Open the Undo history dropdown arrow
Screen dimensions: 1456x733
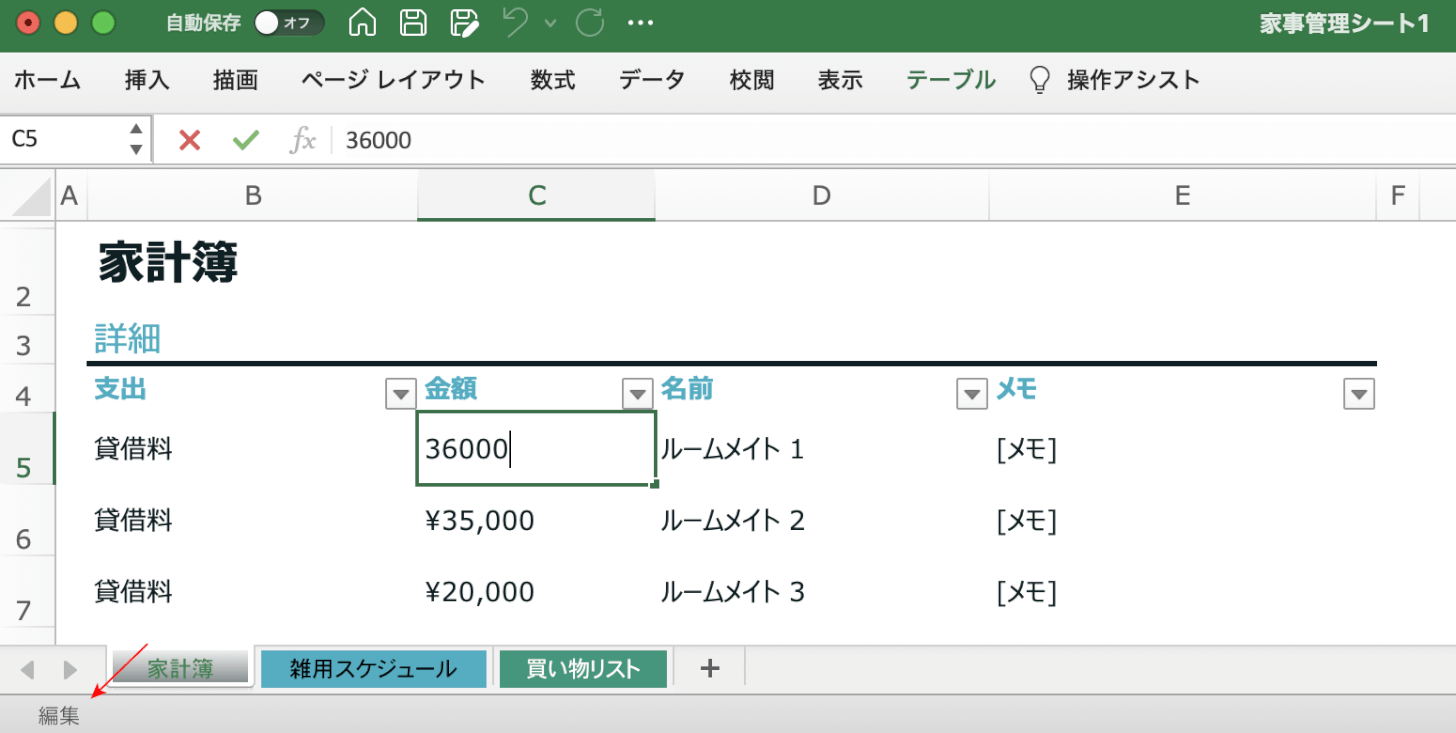(549, 23)
